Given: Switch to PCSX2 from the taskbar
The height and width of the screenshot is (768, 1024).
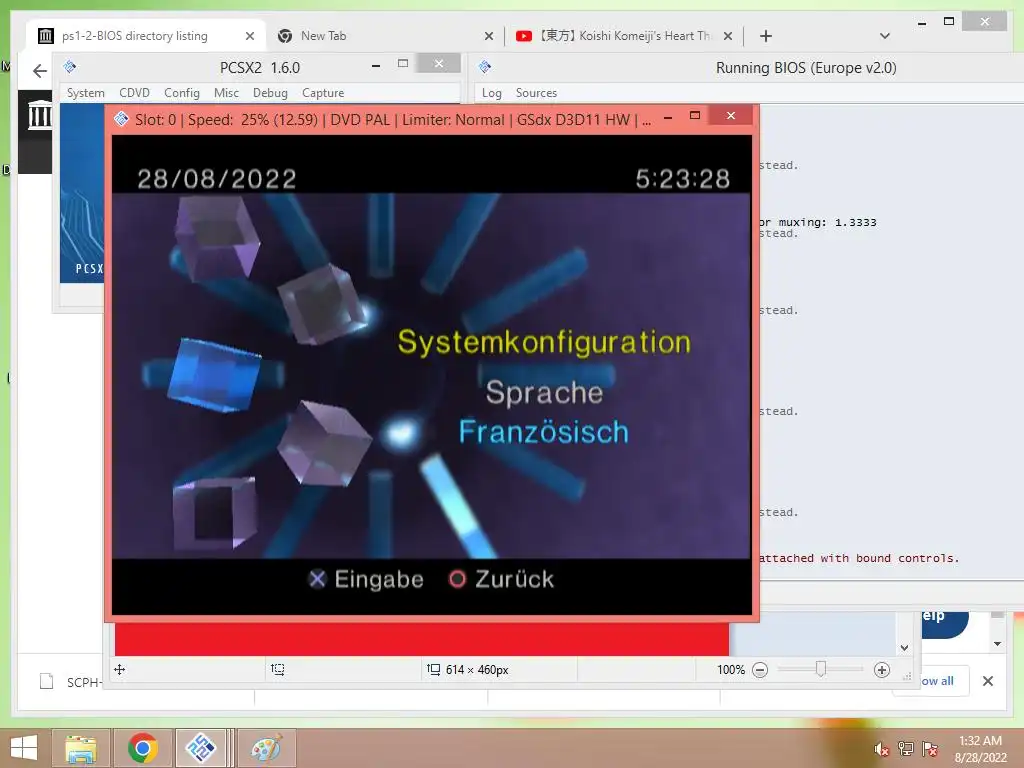Looking at the screenshot, I should (201, 748).
